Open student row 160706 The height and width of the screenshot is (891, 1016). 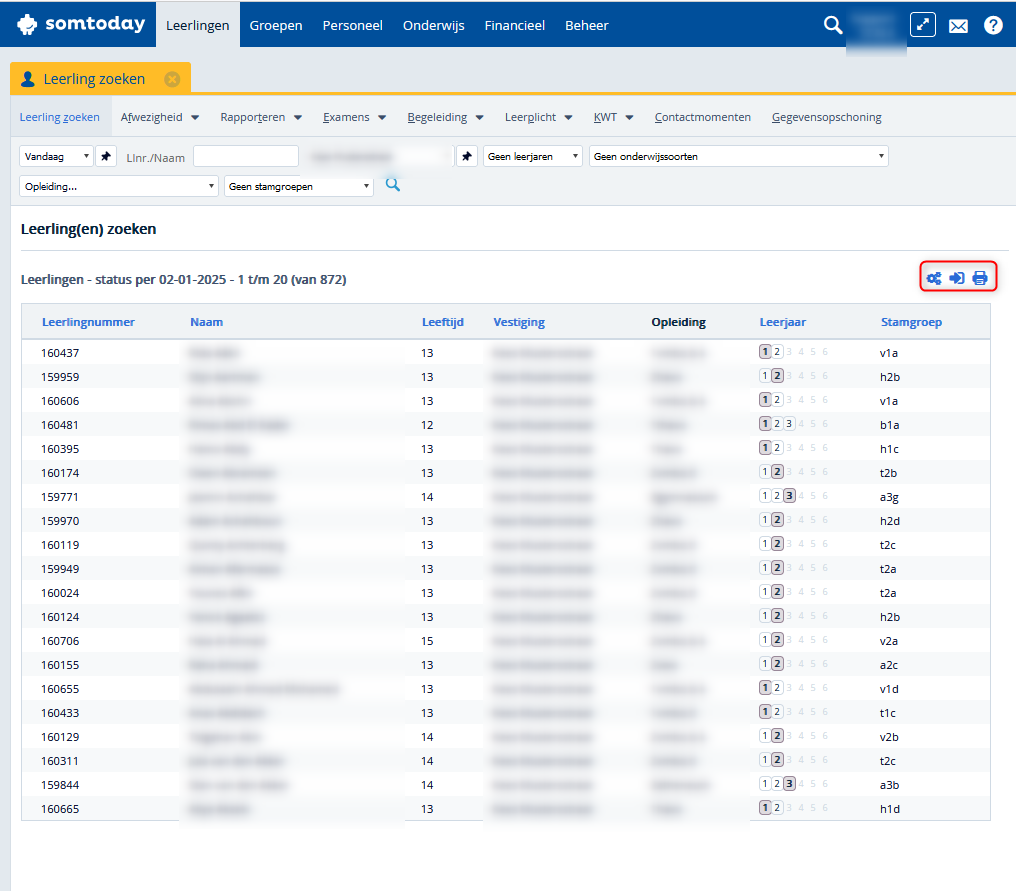[x=505, y=640]
